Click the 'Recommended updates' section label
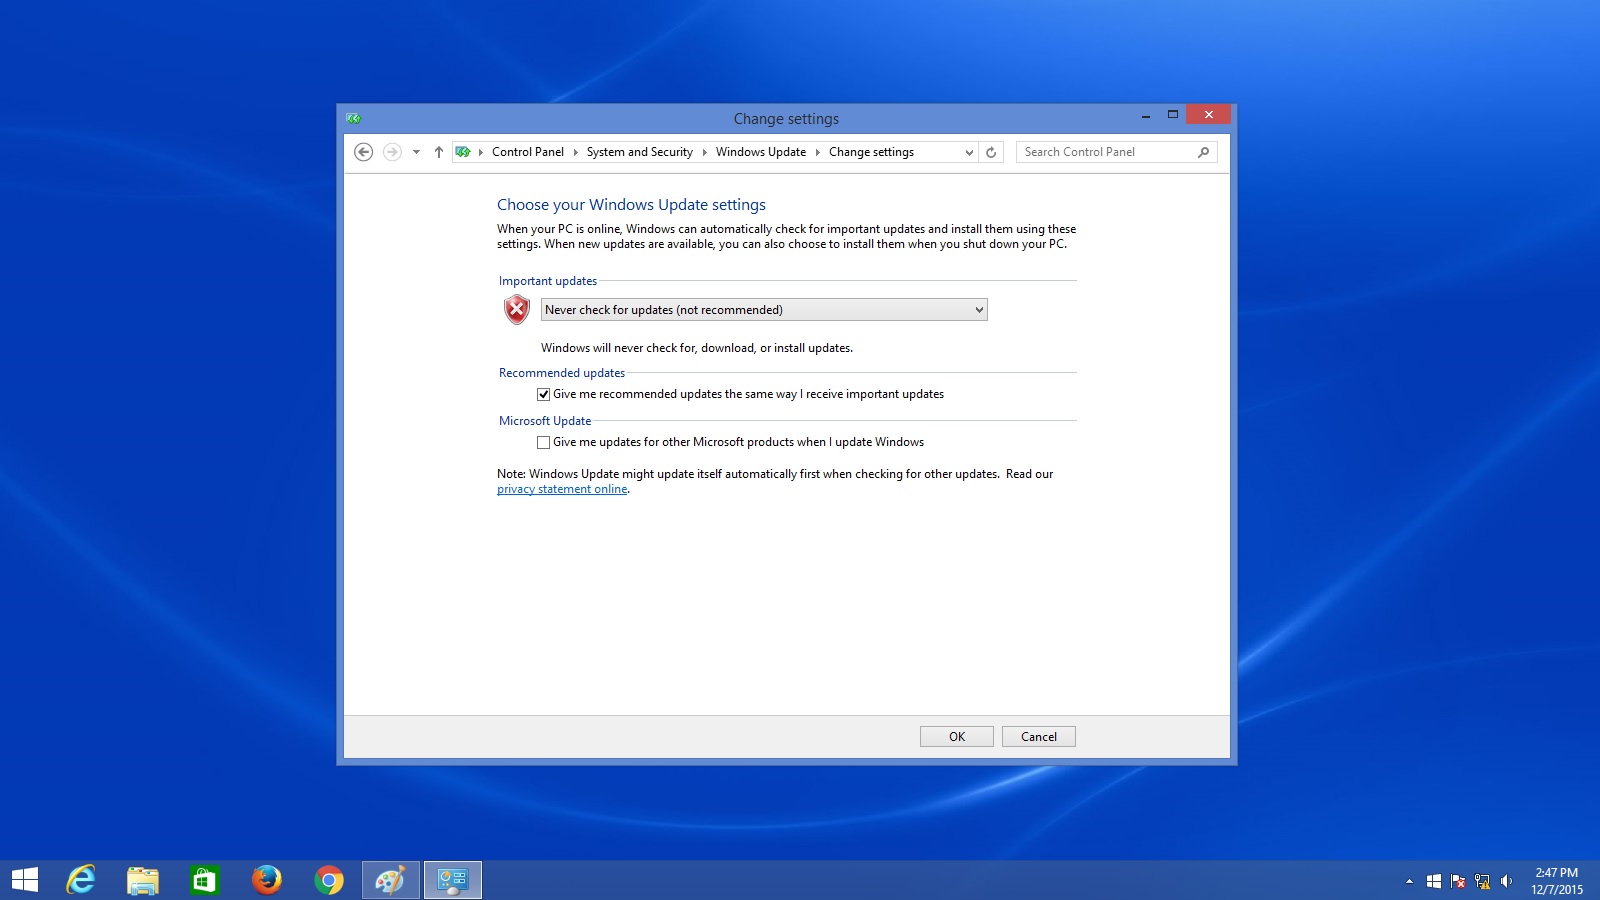The height and width of the screenshot is (900, 1600). [x=562, y=373]
